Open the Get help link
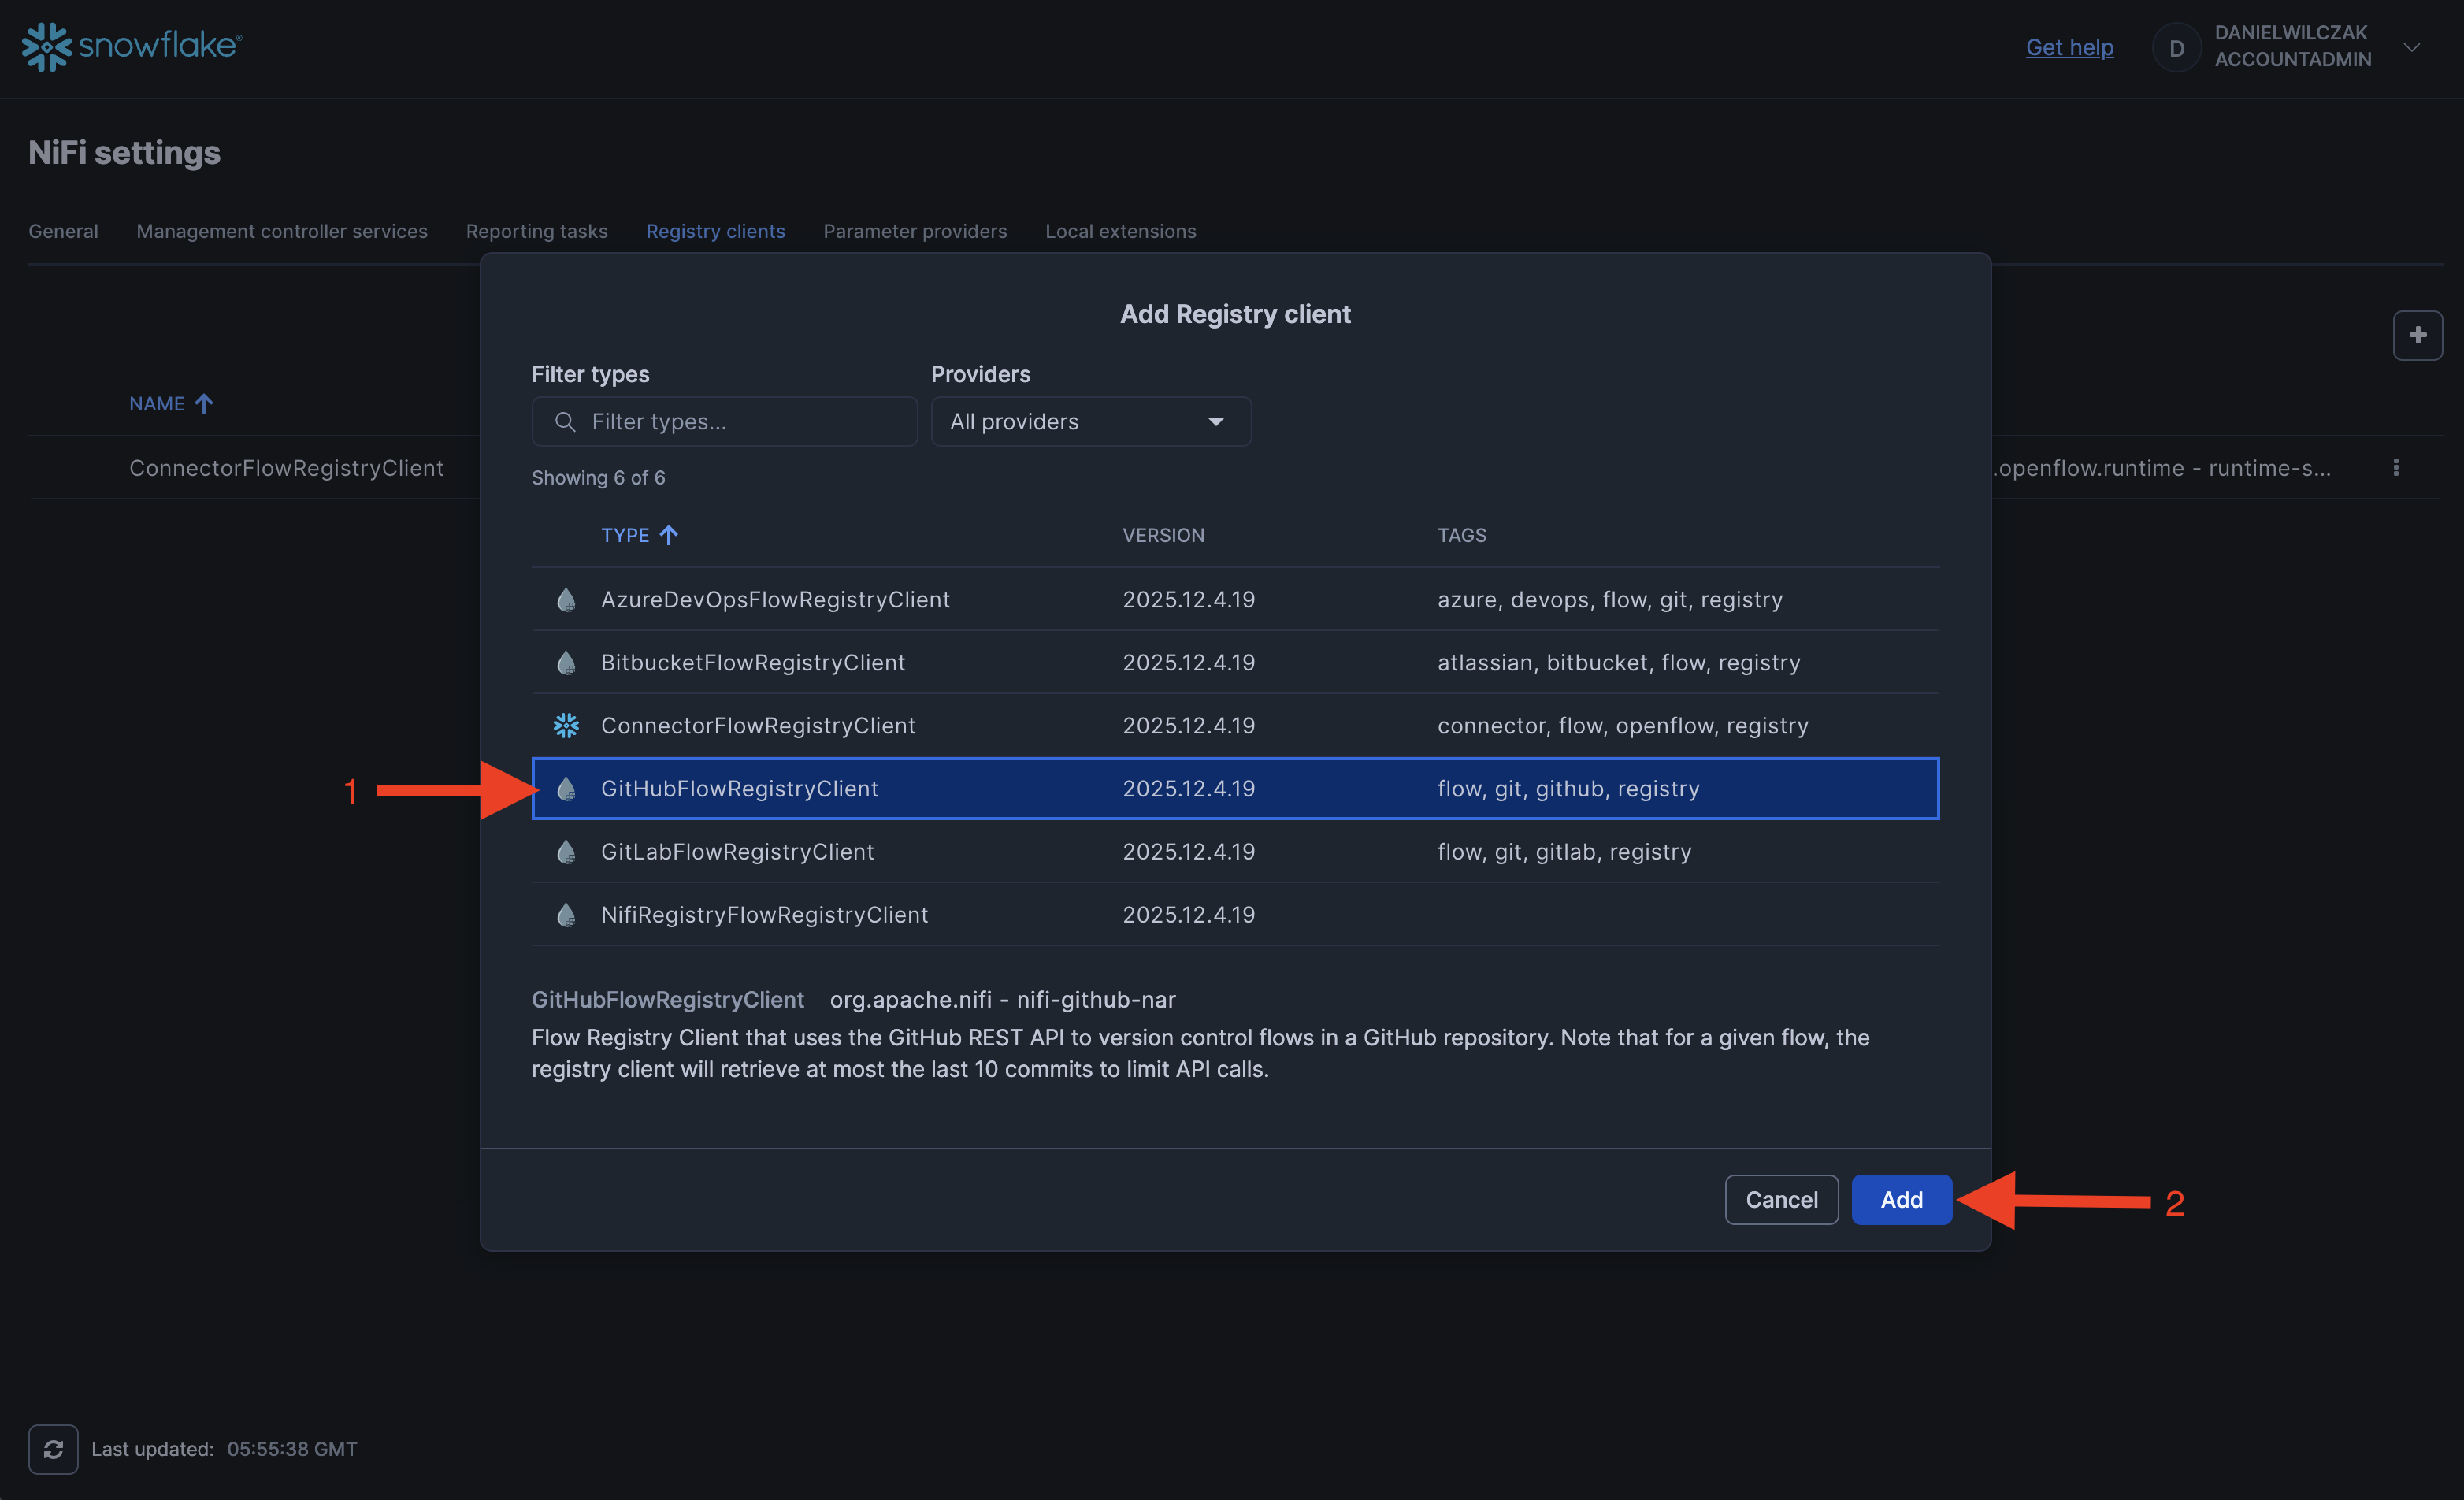Image resolution: width=2464 pixels, height=1500 pixels. (2069, 47)
